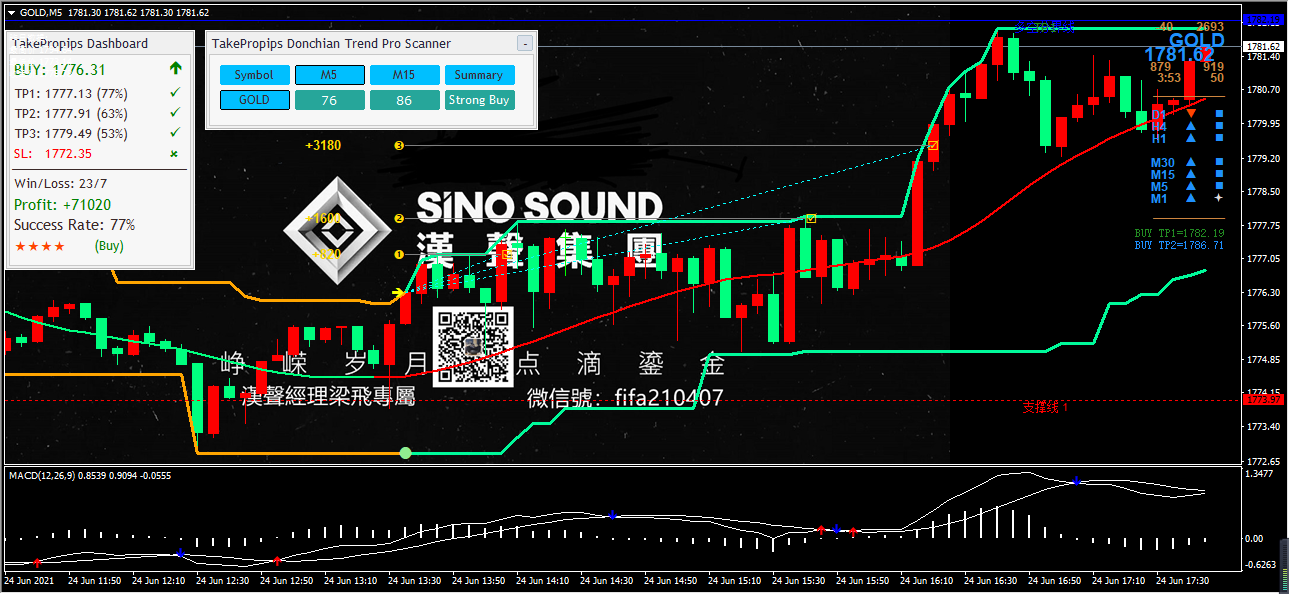Click the M30 blue up-arrow indicator
The image size is (1289, 594).
point(1190,163)
